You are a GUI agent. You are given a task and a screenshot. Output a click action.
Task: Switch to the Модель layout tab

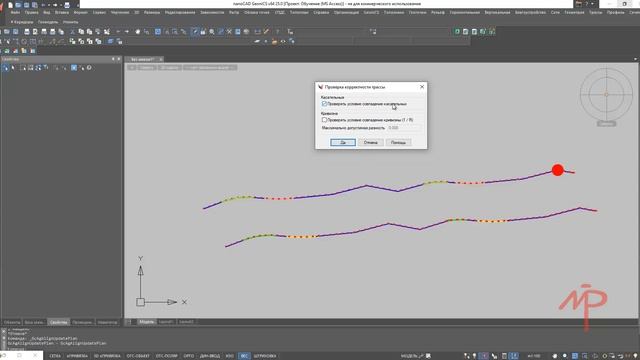[x=146, y=322]
